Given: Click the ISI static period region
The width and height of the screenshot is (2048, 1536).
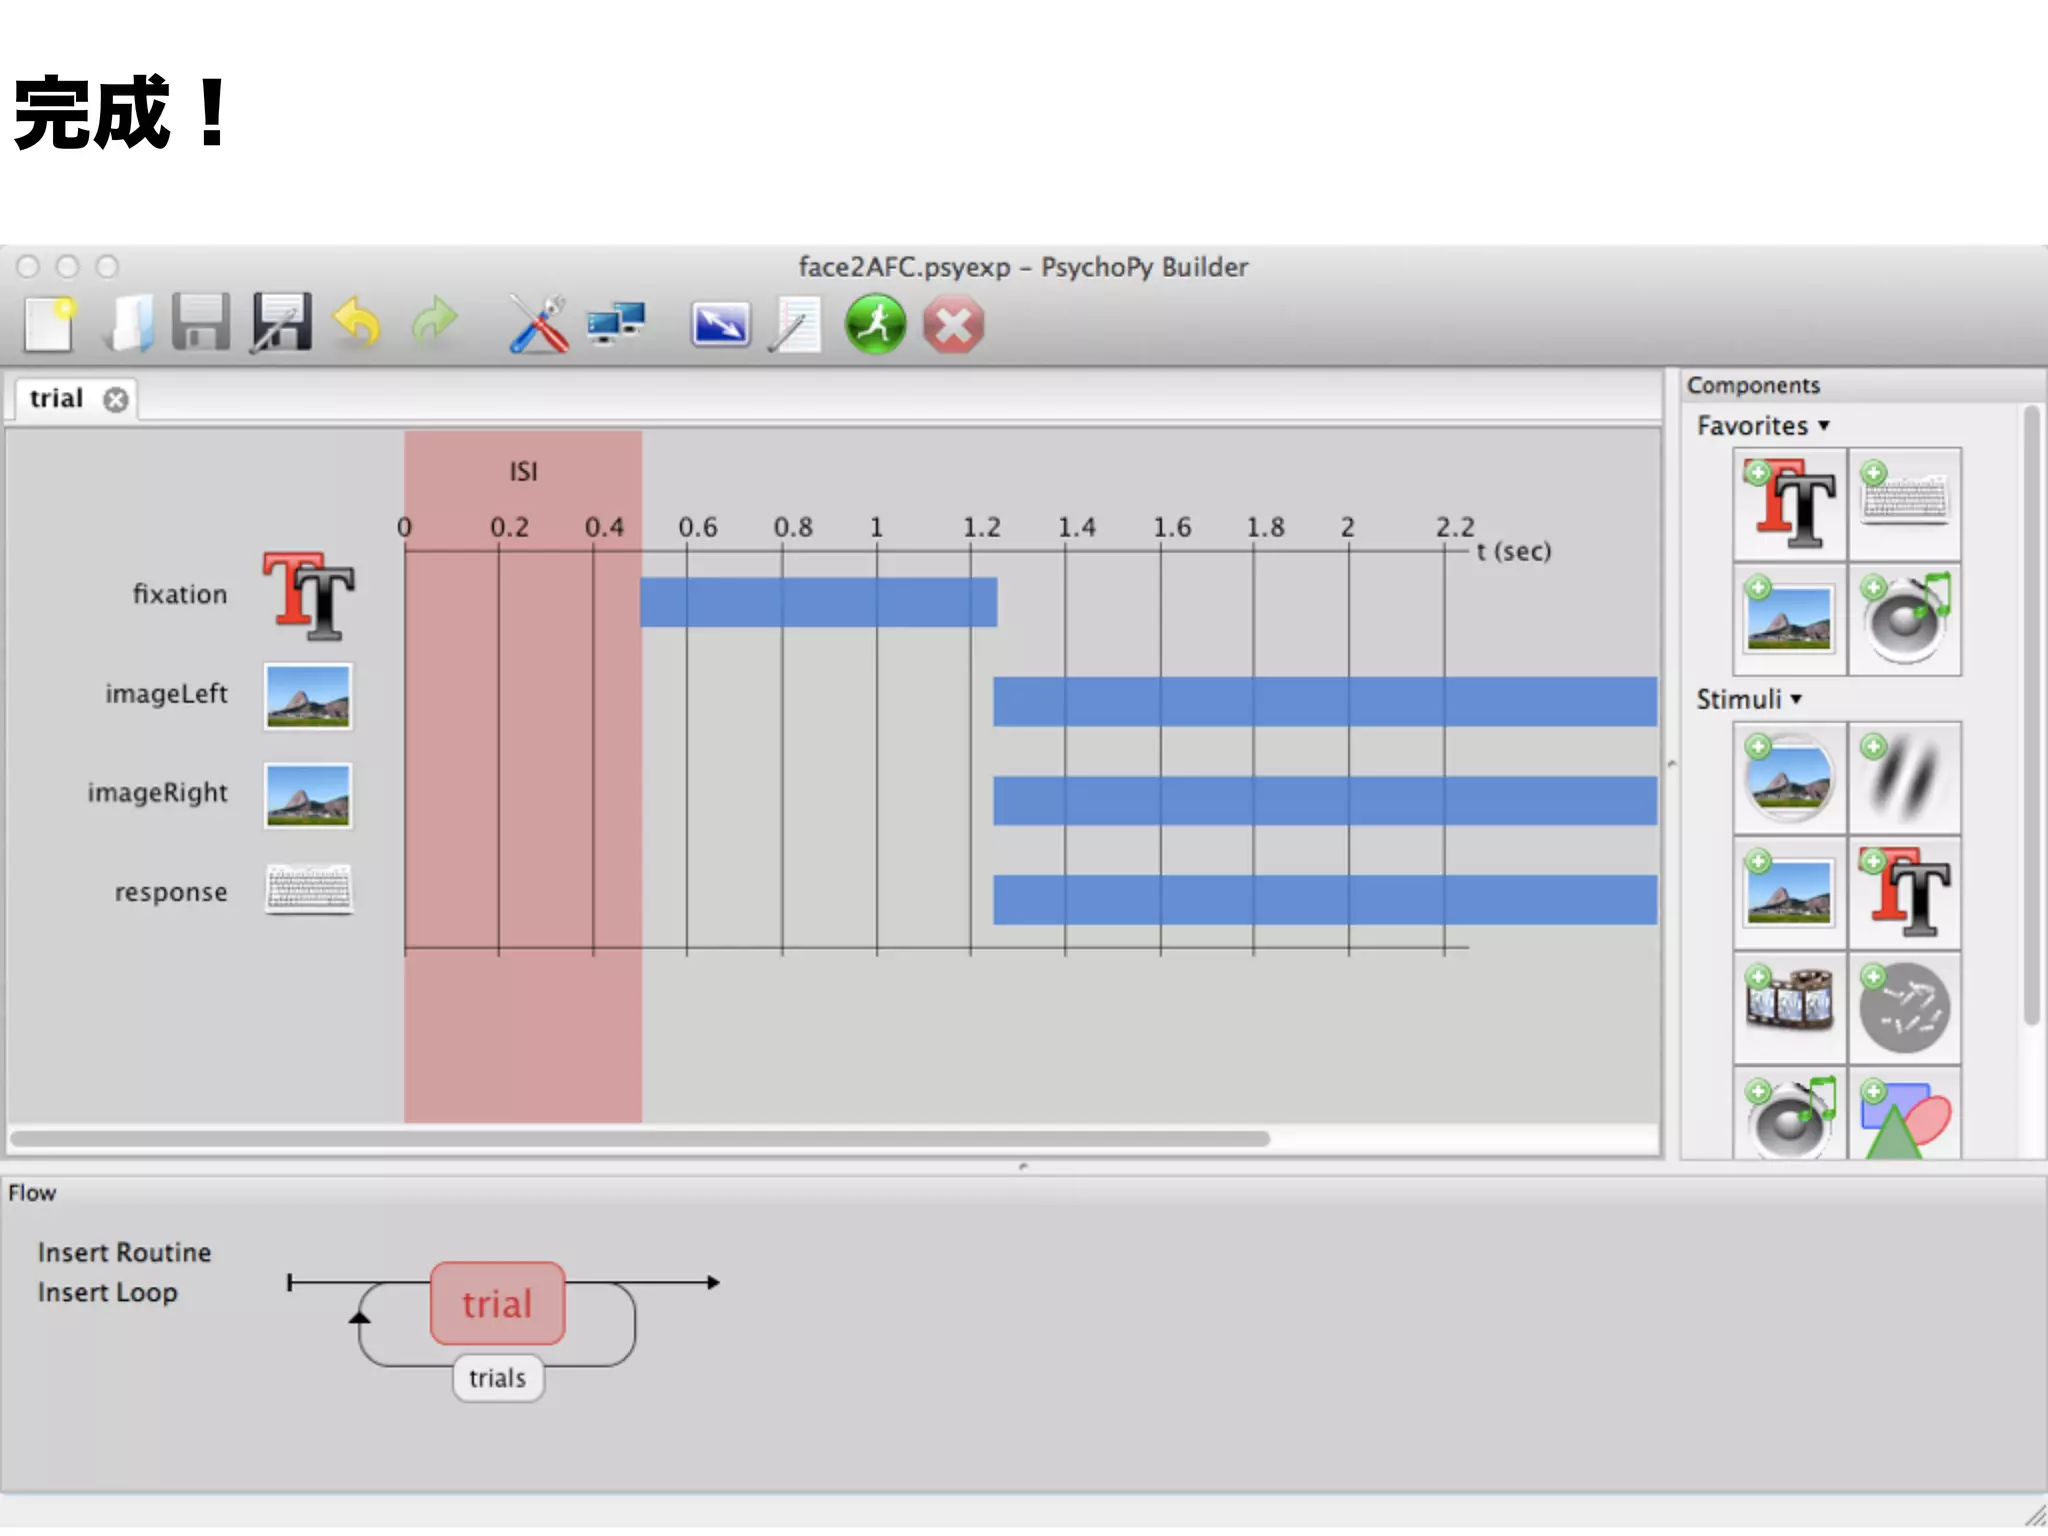Looking at the screenshot, I should pos(523,776).
